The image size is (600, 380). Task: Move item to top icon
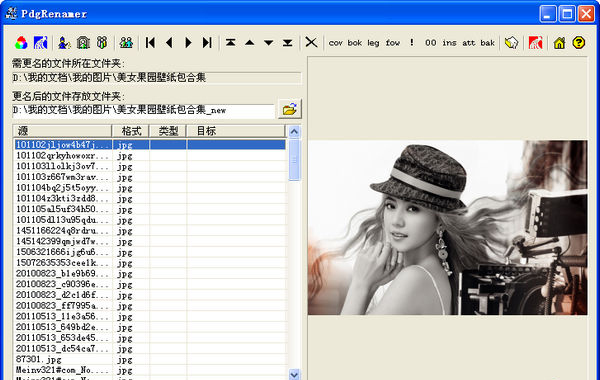230,42
